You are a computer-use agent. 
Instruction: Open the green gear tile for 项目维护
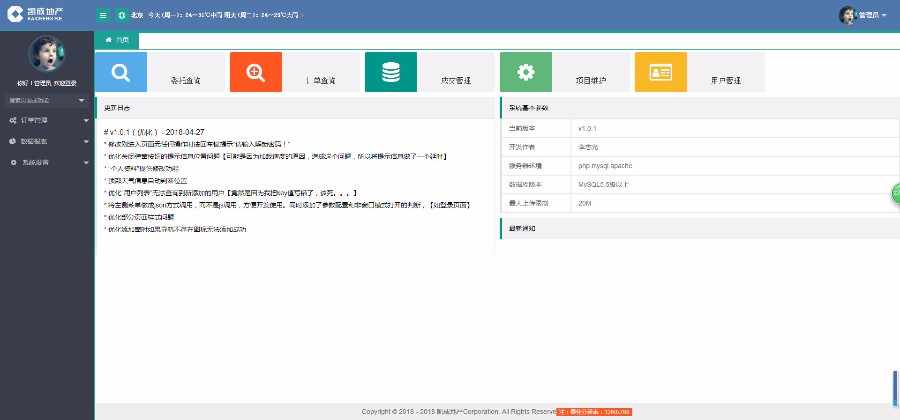tap(526, 72)
